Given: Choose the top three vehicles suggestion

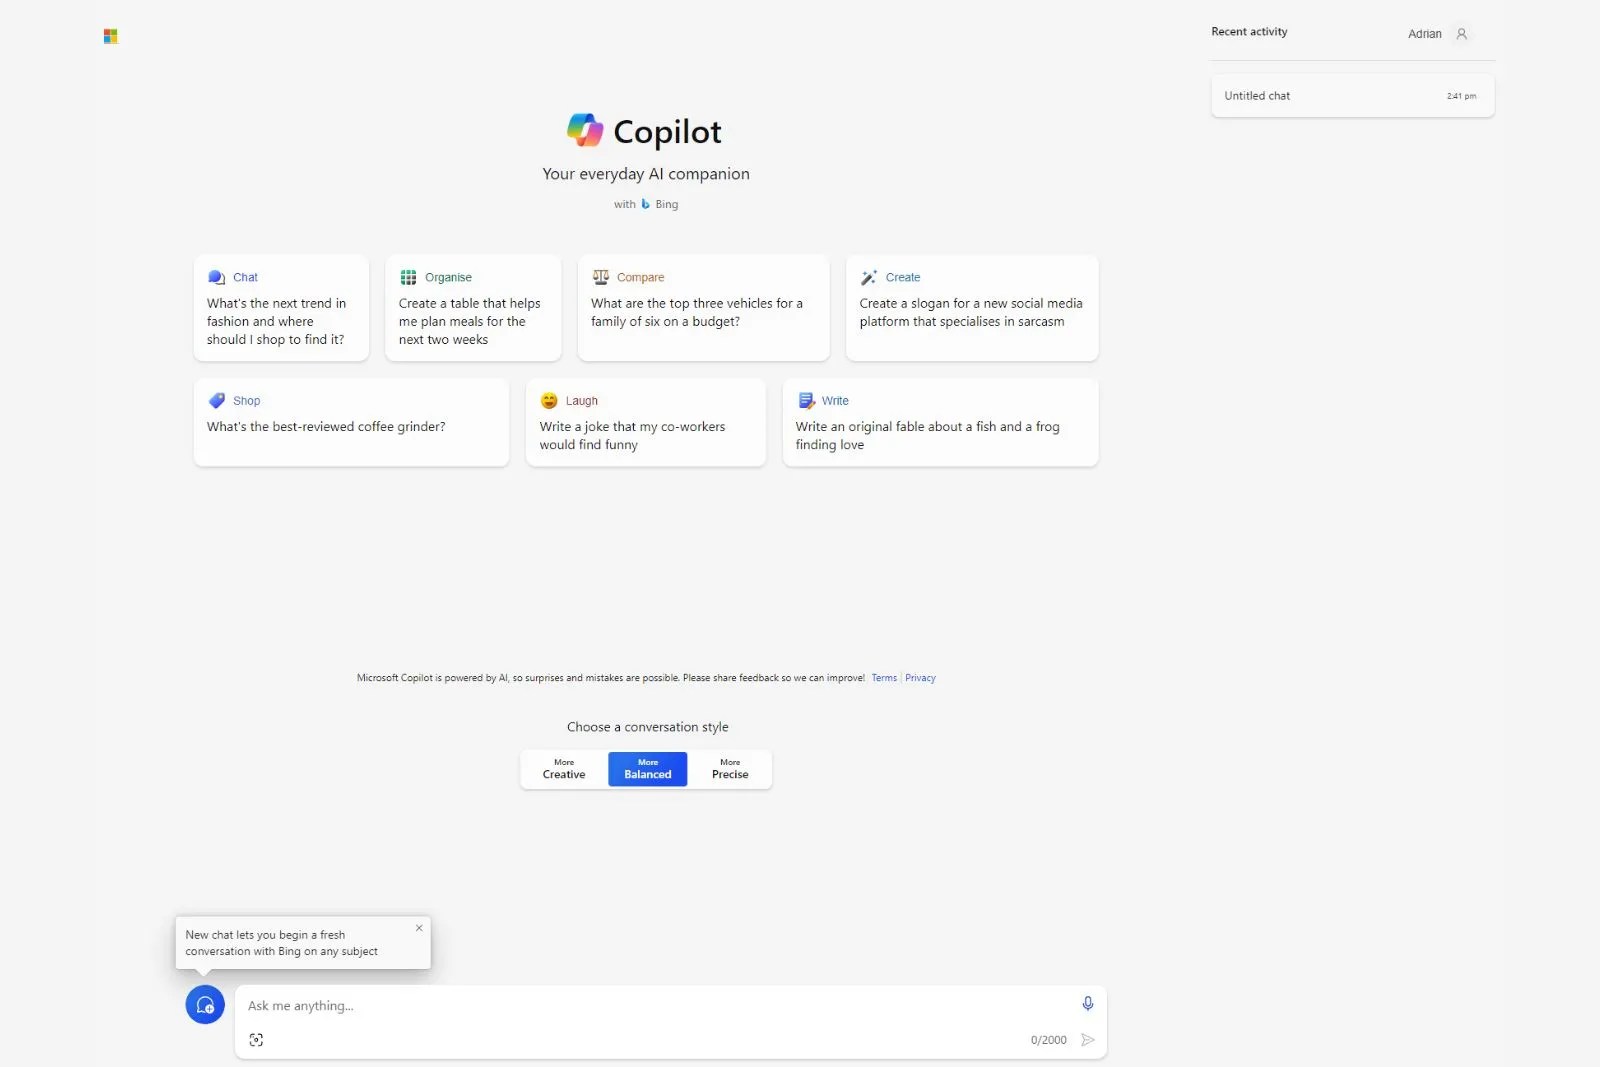Looking at the screenshot, I should [703, 308].
